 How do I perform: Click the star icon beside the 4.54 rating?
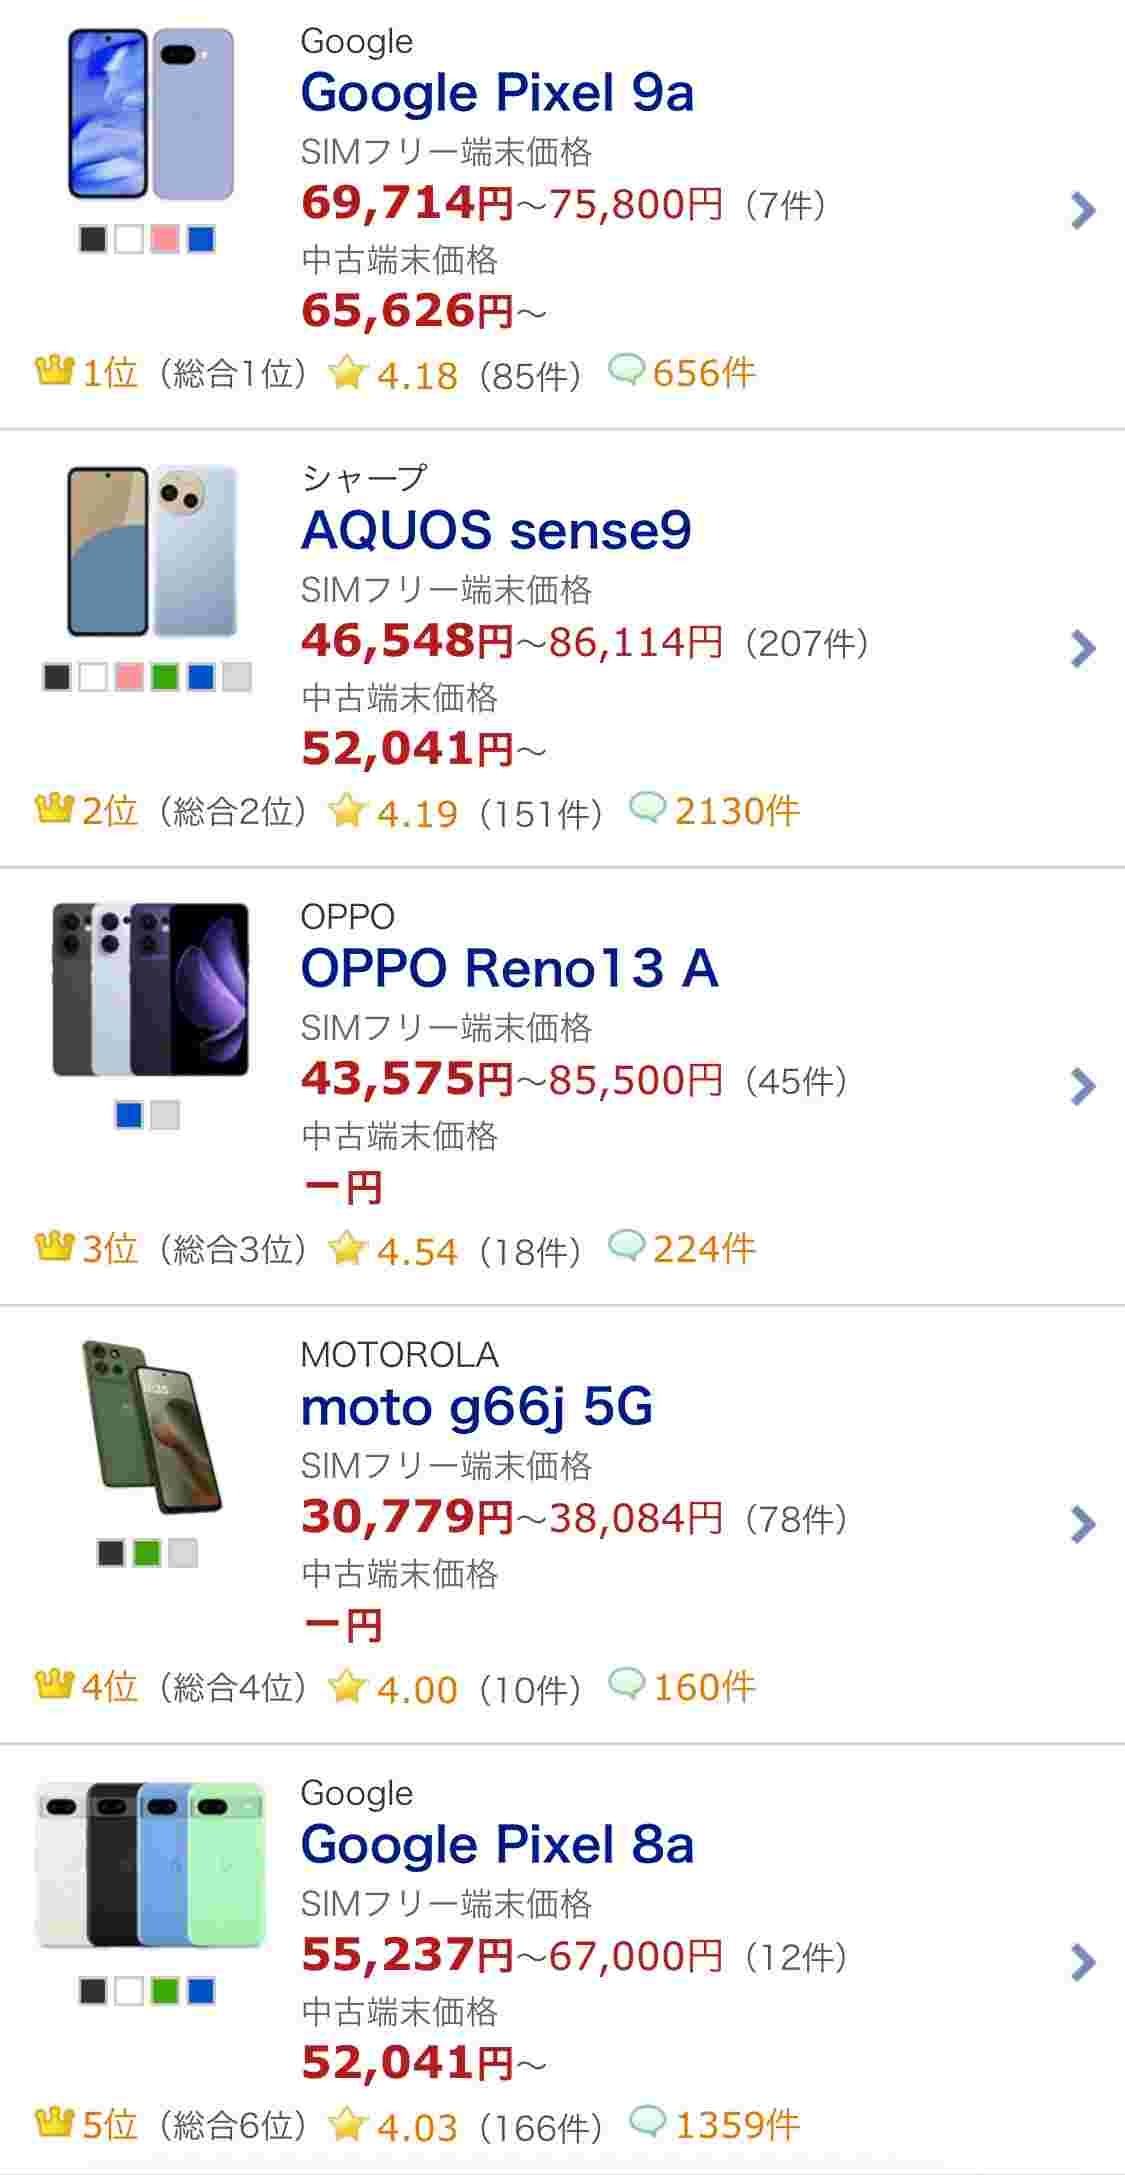(346, 1248)
